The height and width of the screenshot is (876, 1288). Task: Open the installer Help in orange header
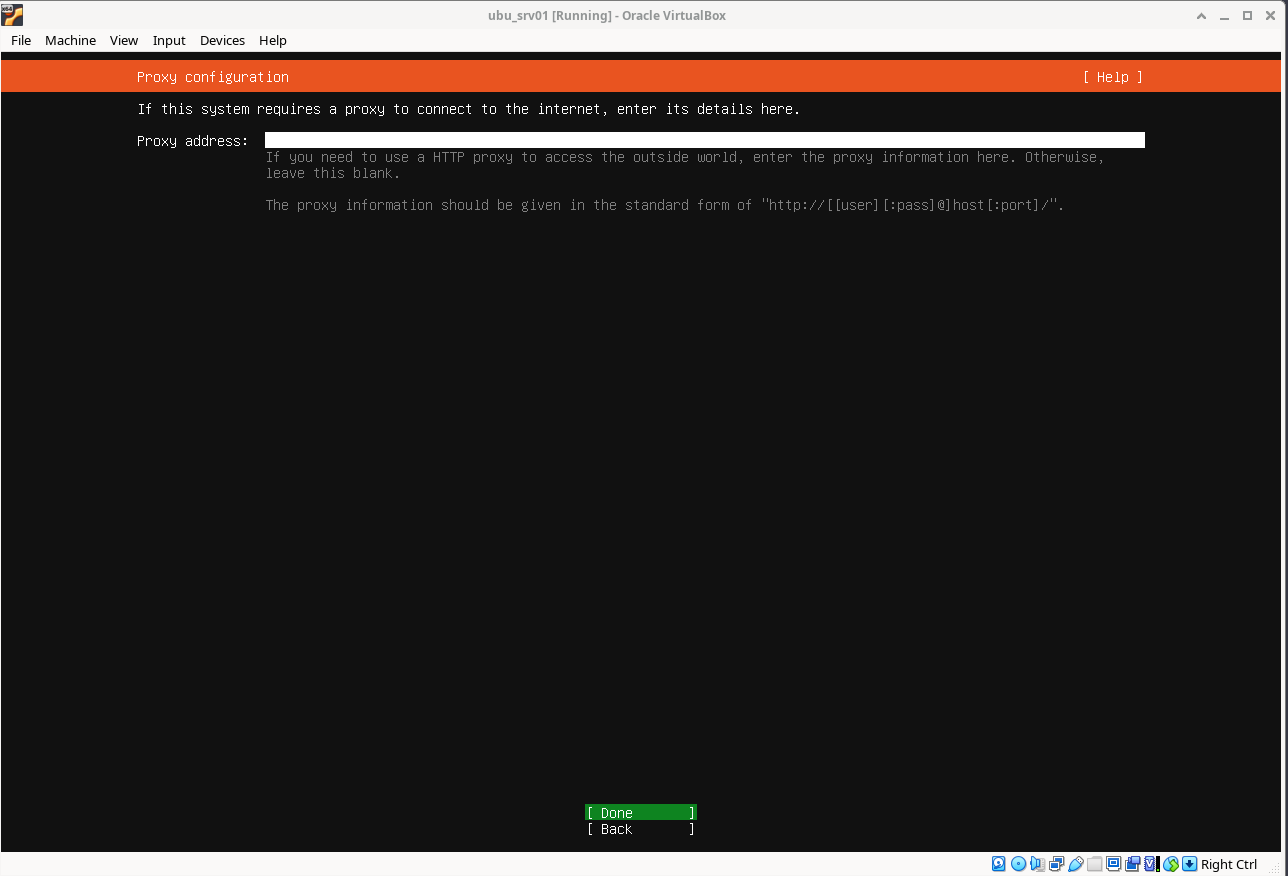1112,77
